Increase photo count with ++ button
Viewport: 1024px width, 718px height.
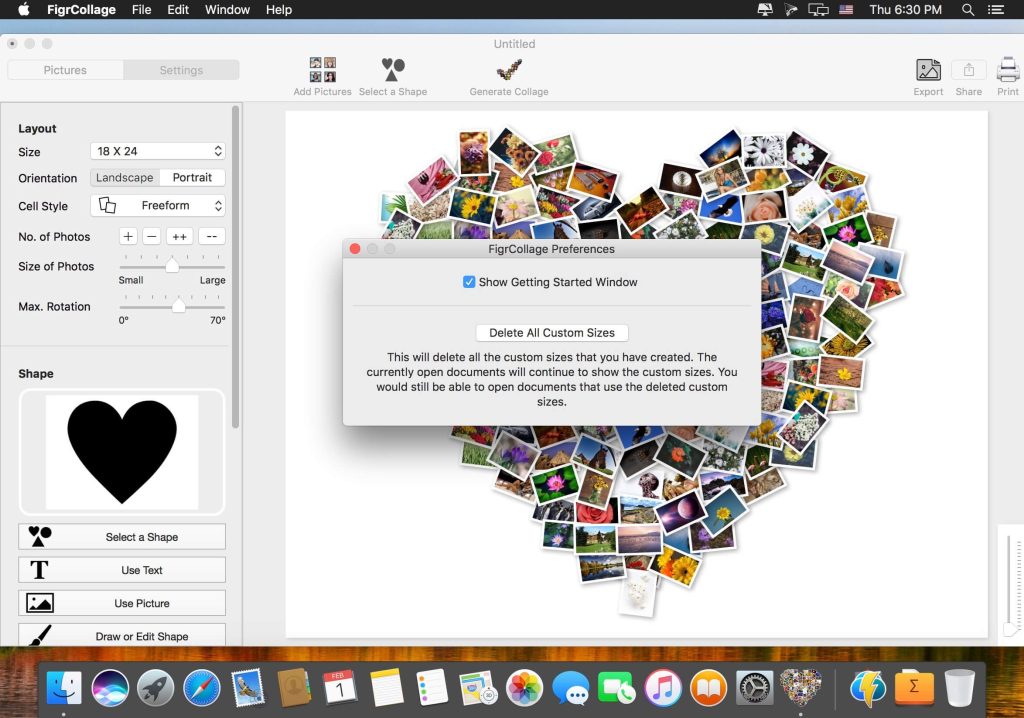click(x=179, y=237)
